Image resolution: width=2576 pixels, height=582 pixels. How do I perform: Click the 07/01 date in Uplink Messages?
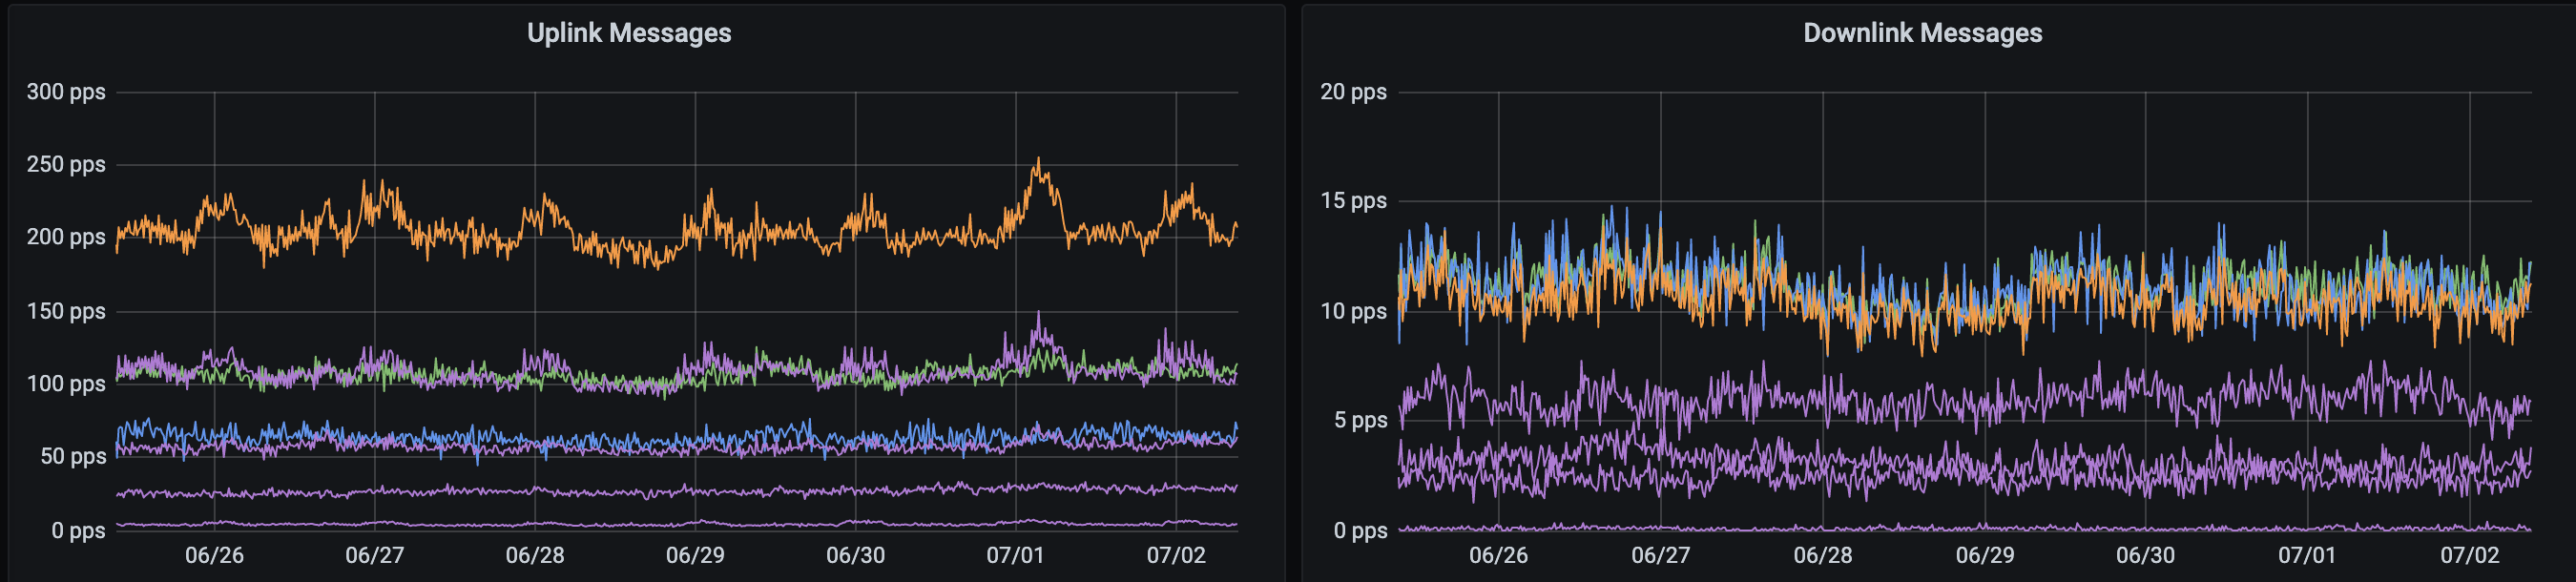coord(1015,556)
